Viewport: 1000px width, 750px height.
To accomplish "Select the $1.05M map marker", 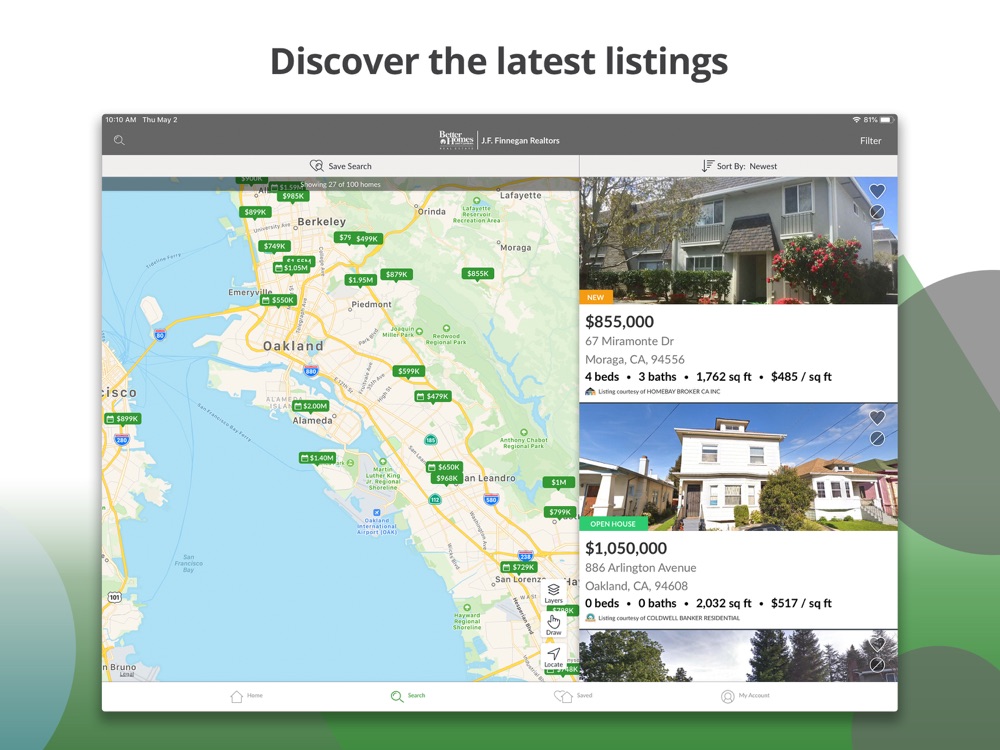I will pos(291,268).
